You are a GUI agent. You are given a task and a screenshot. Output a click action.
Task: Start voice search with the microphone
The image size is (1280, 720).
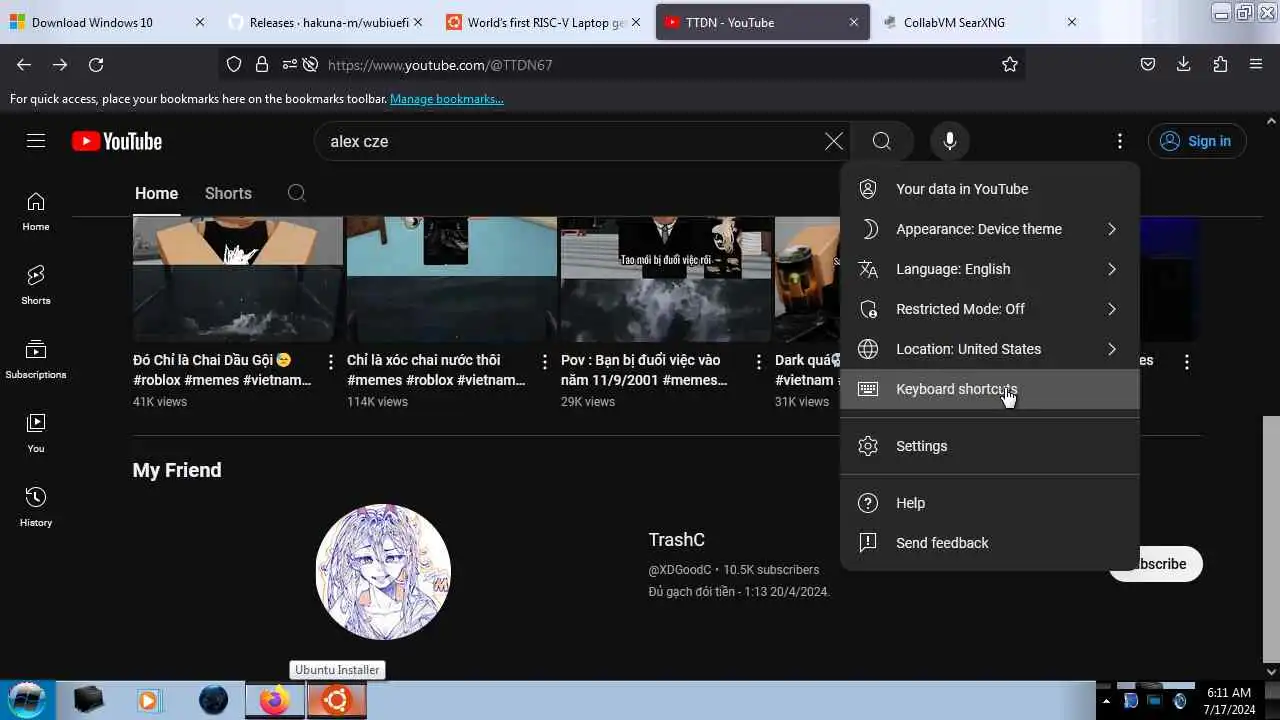(950, 141)
